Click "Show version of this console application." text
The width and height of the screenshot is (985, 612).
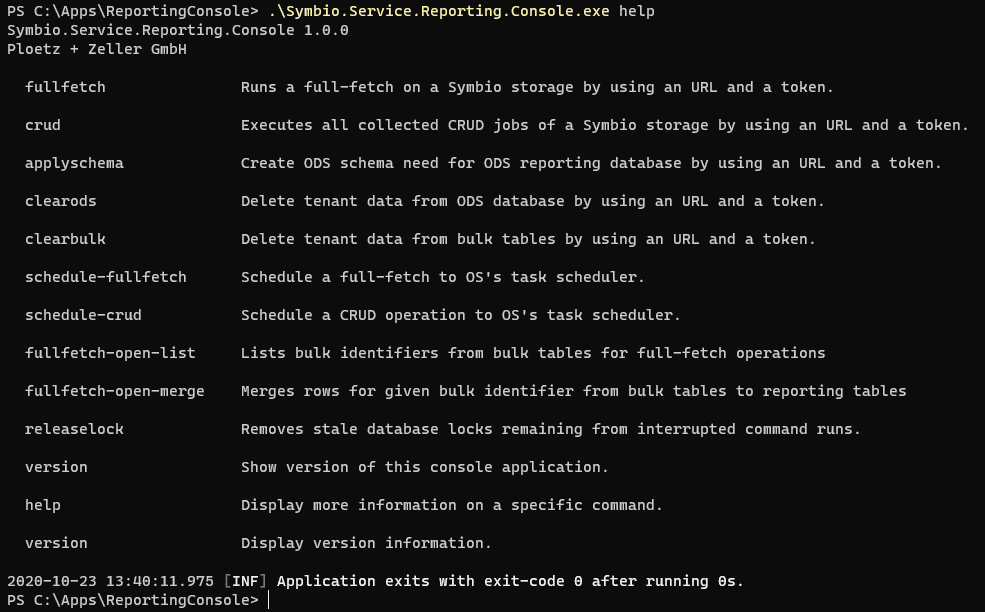[424, 467]
